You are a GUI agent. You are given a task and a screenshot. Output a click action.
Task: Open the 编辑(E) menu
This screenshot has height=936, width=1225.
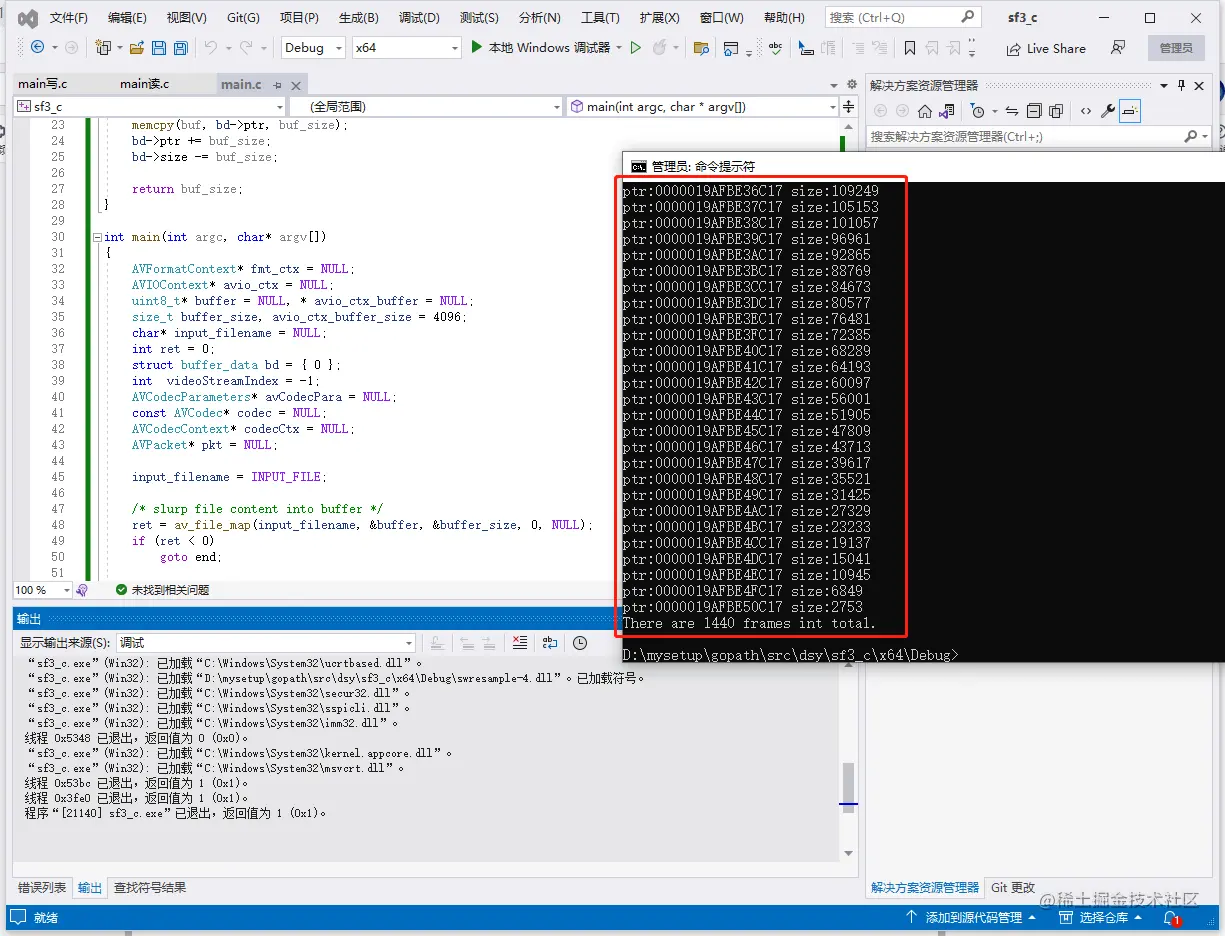click(x=127, y=18)
